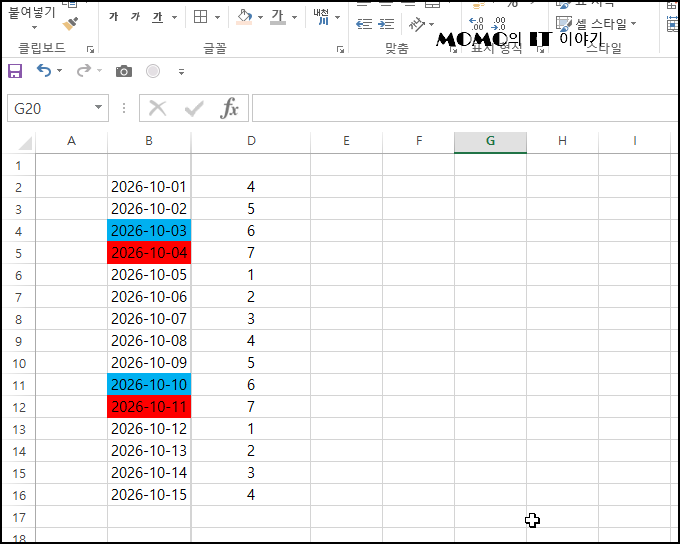
Task: Click the increase indent icon
Action: click(386, 24)
